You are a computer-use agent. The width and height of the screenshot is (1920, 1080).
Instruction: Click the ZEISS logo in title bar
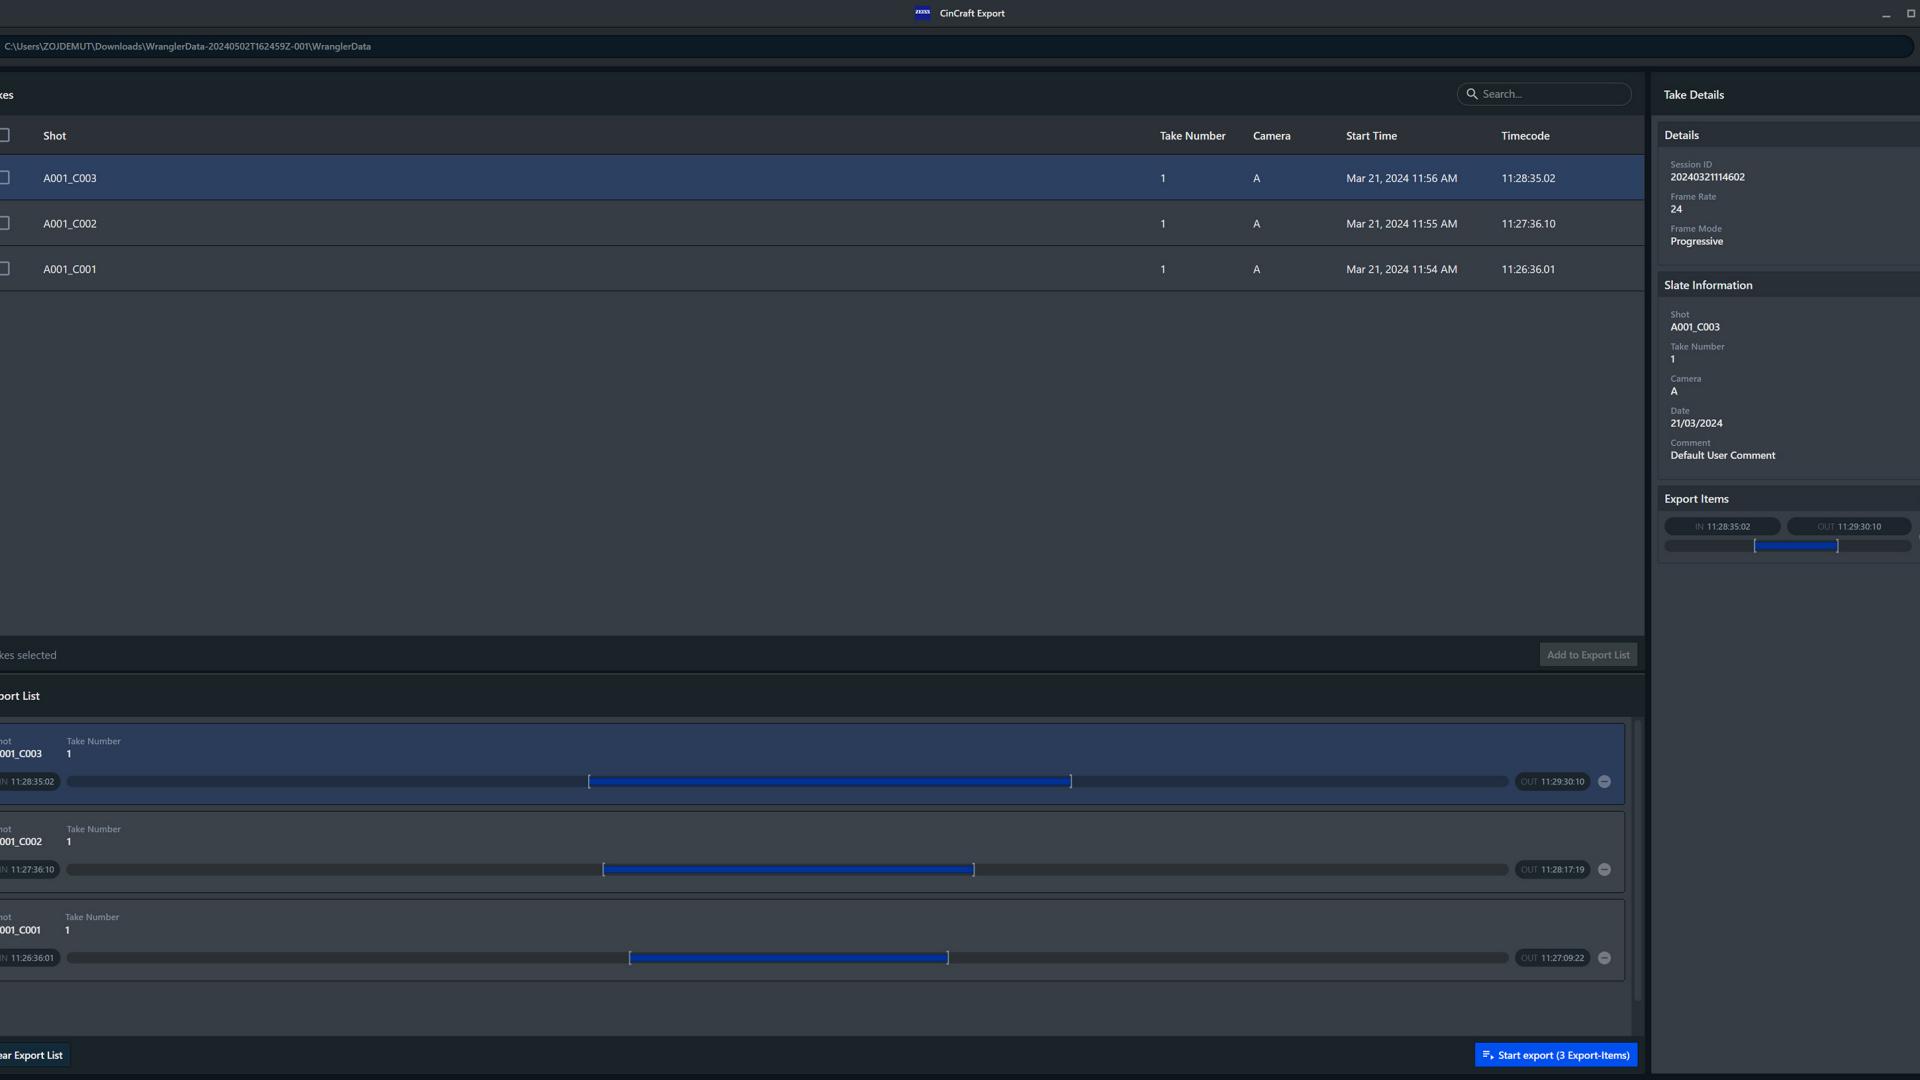(922, 13)
